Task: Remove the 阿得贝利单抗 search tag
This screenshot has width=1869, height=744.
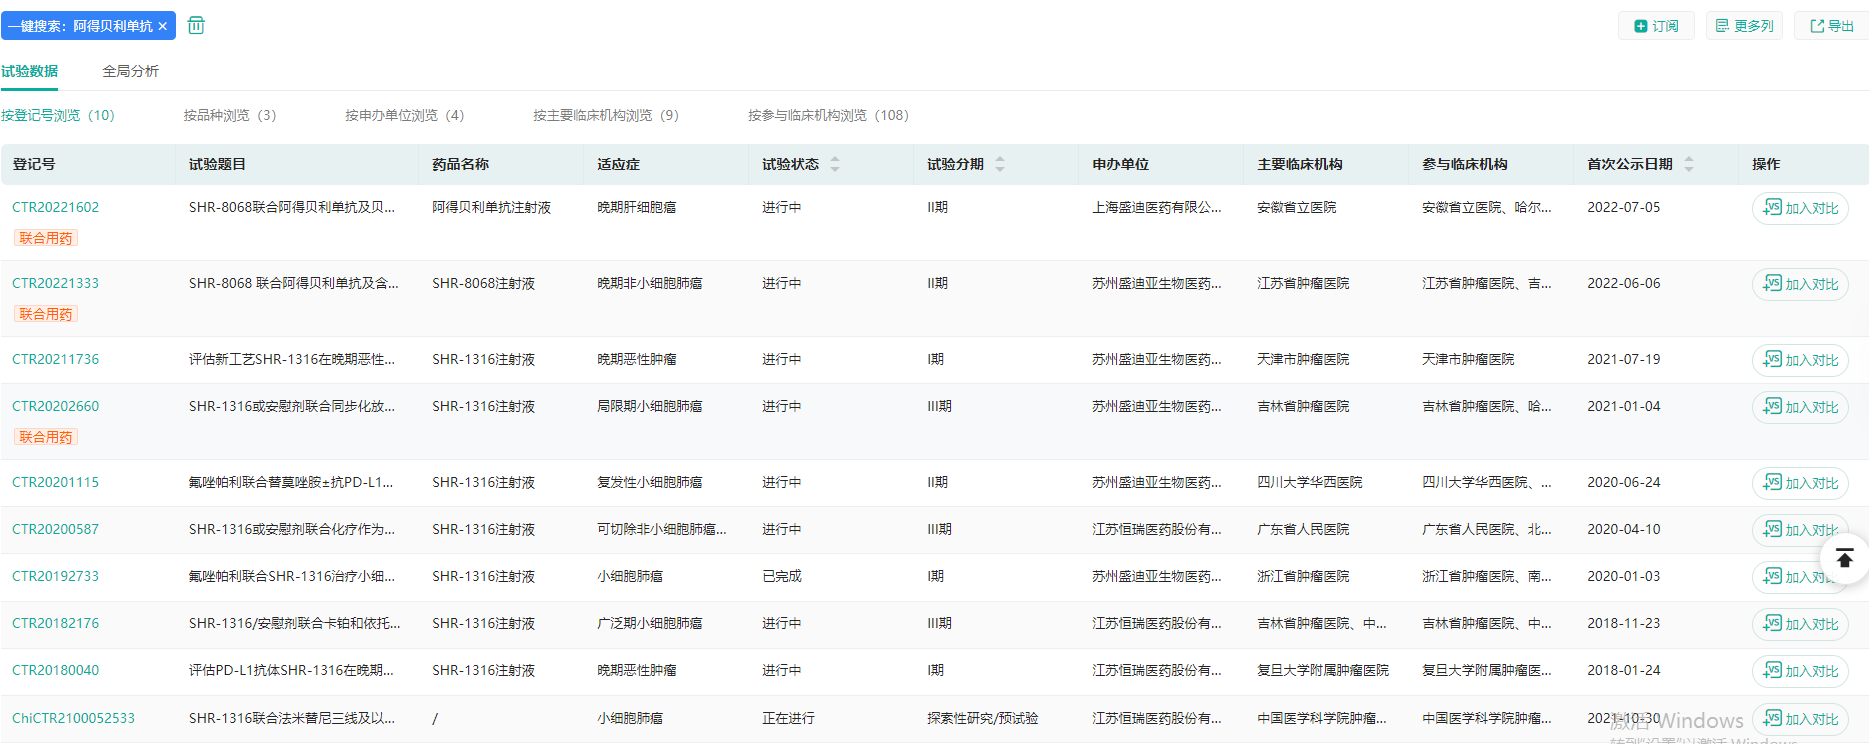Action: 163,26
